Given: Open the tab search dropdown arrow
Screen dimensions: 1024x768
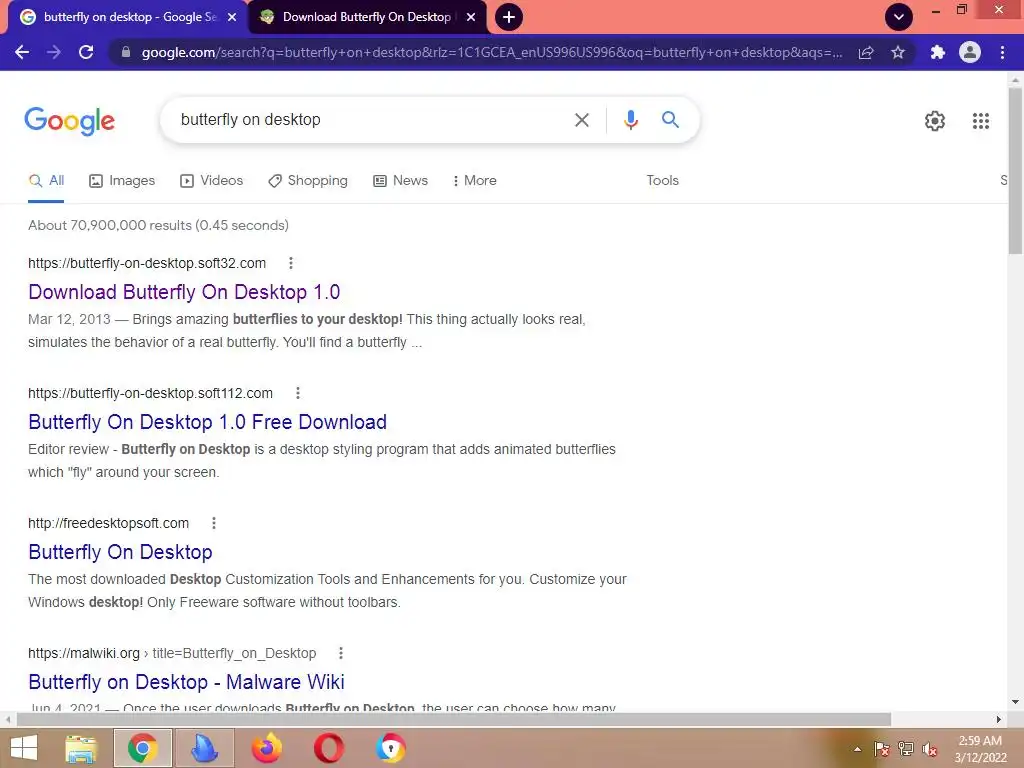Looking at the screenshot, I should pos(899,17).
